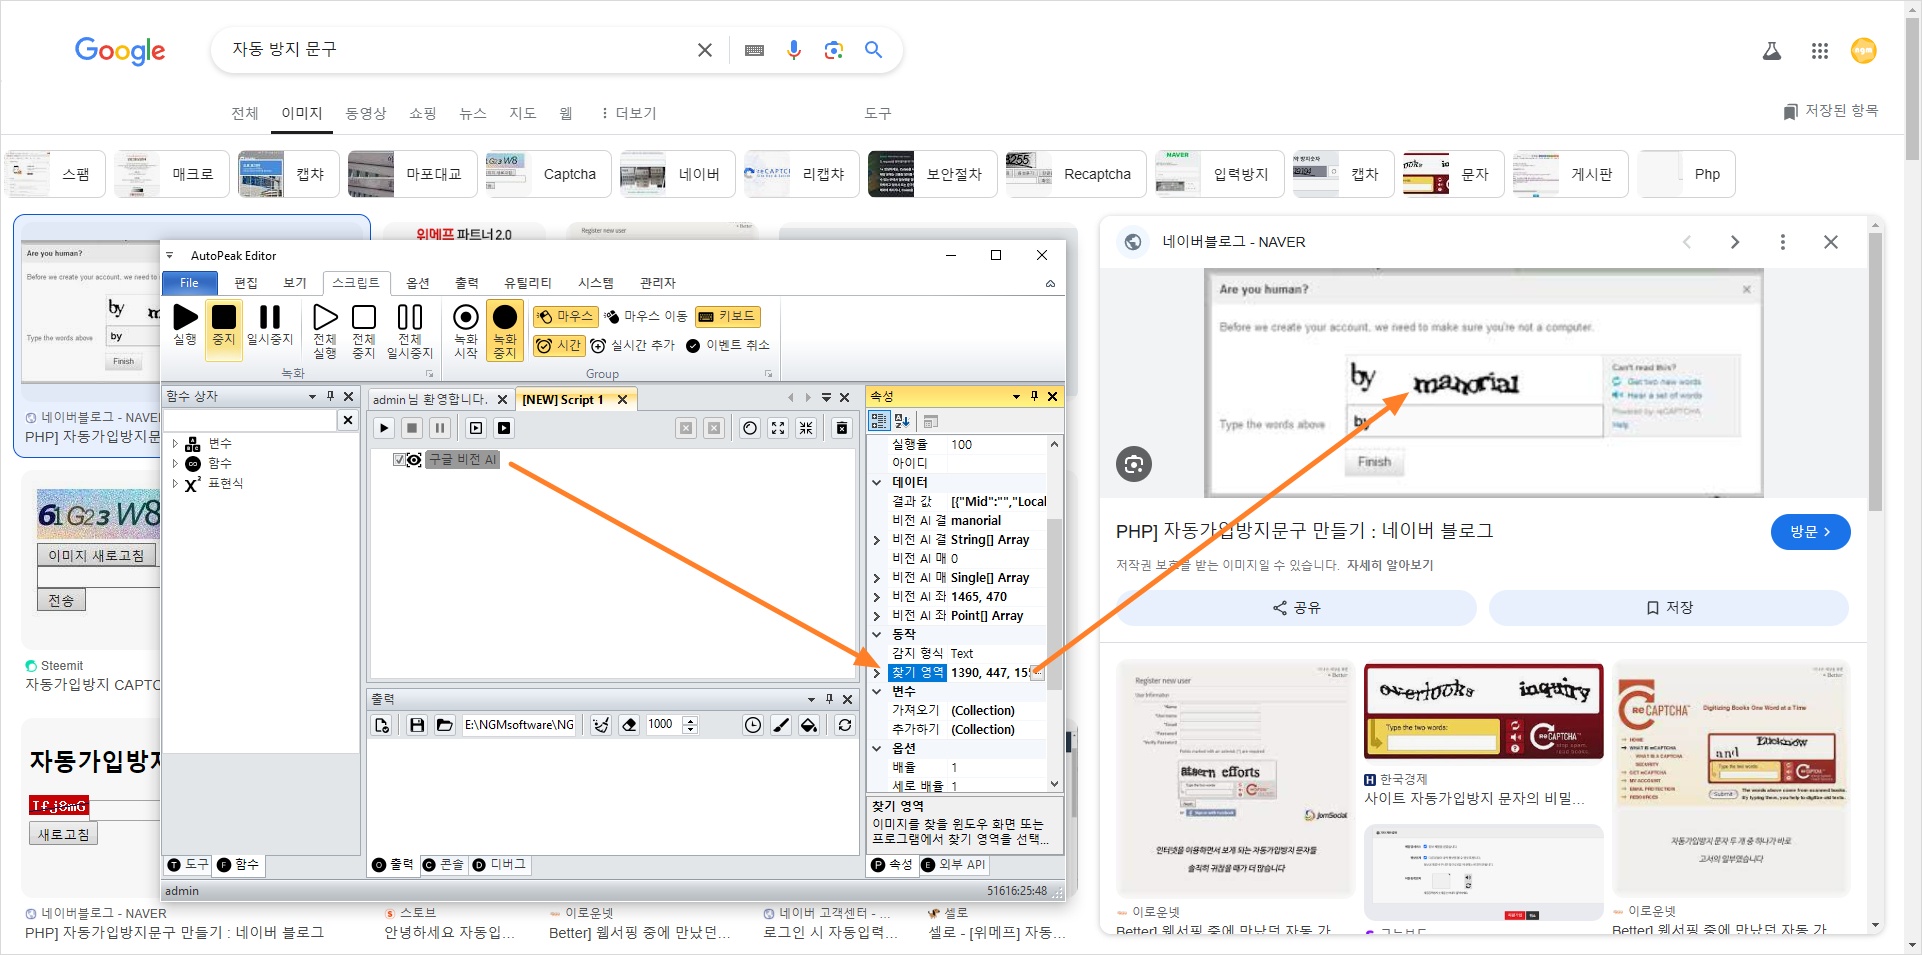
Task: Run the script with the 실행 play icon
Action: click(x=185, y=325)
